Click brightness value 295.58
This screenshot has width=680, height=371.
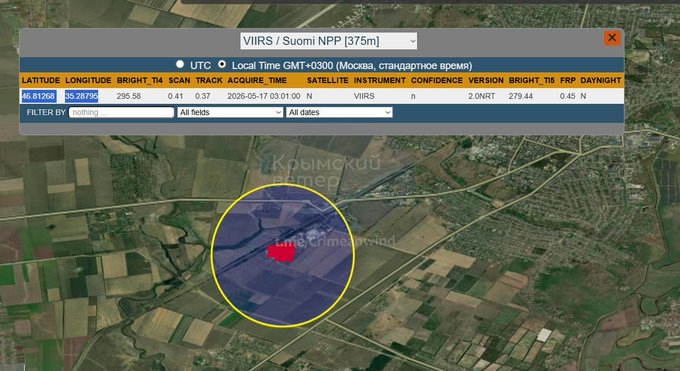tap(129, 96)
